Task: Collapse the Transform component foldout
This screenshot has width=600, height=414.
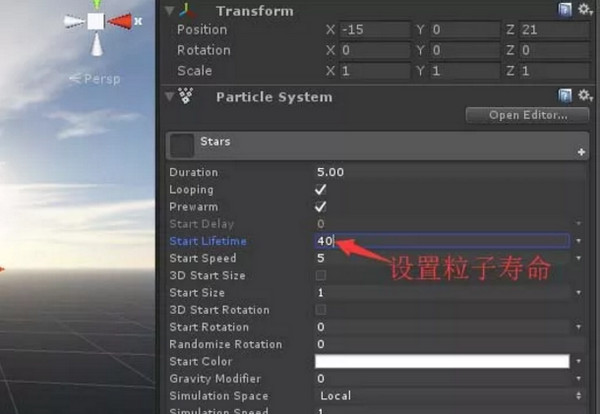Action: coord(169,11)
